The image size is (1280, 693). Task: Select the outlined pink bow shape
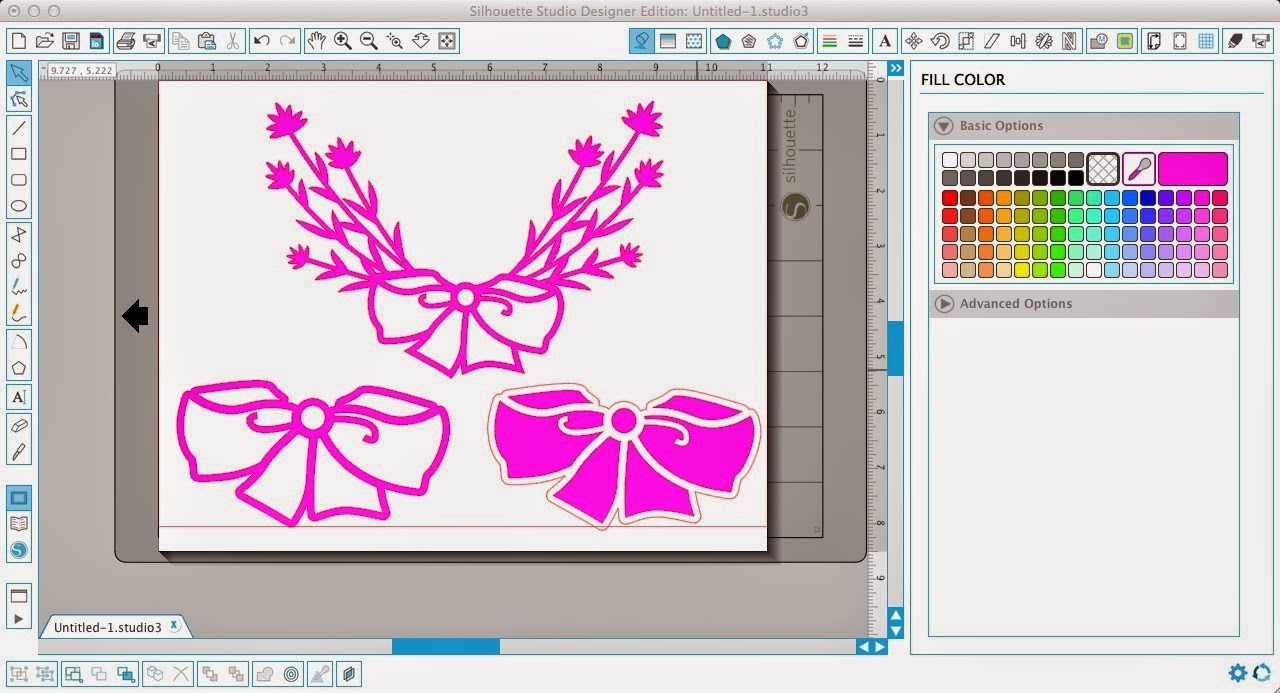pyautogui.click(x=313, y=452)
